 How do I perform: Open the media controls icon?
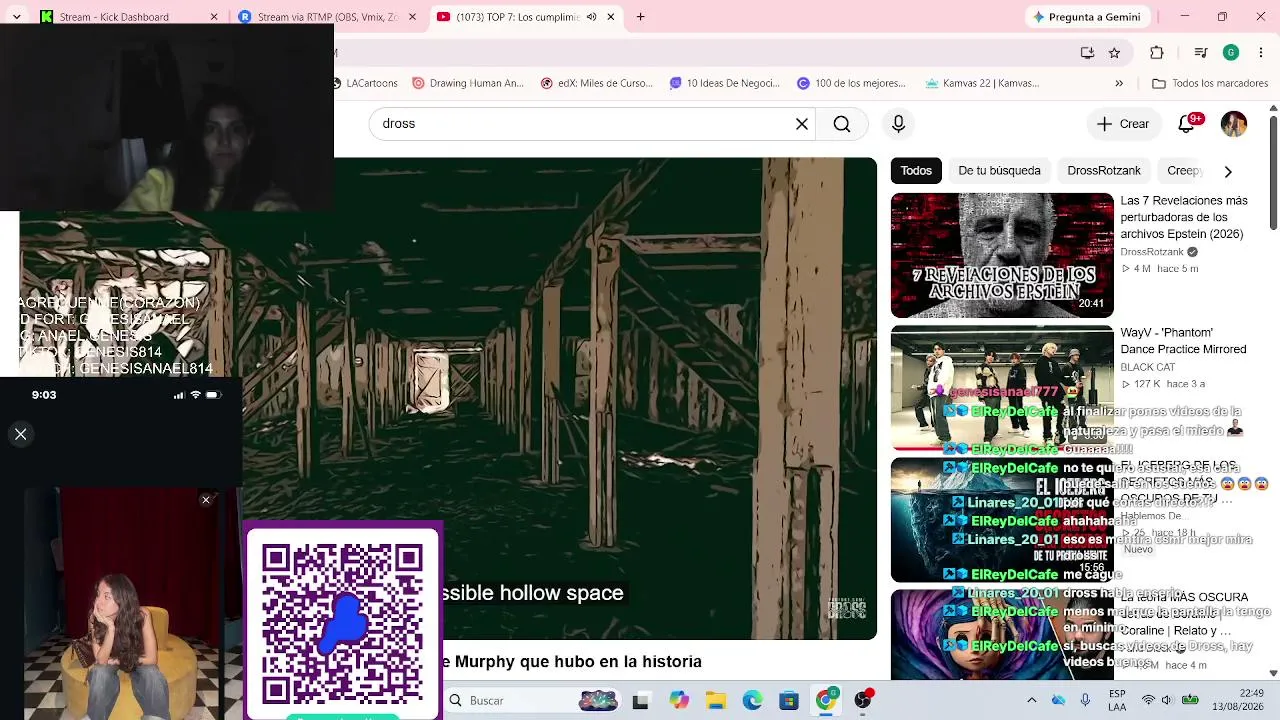click(x=1202, y=53)
